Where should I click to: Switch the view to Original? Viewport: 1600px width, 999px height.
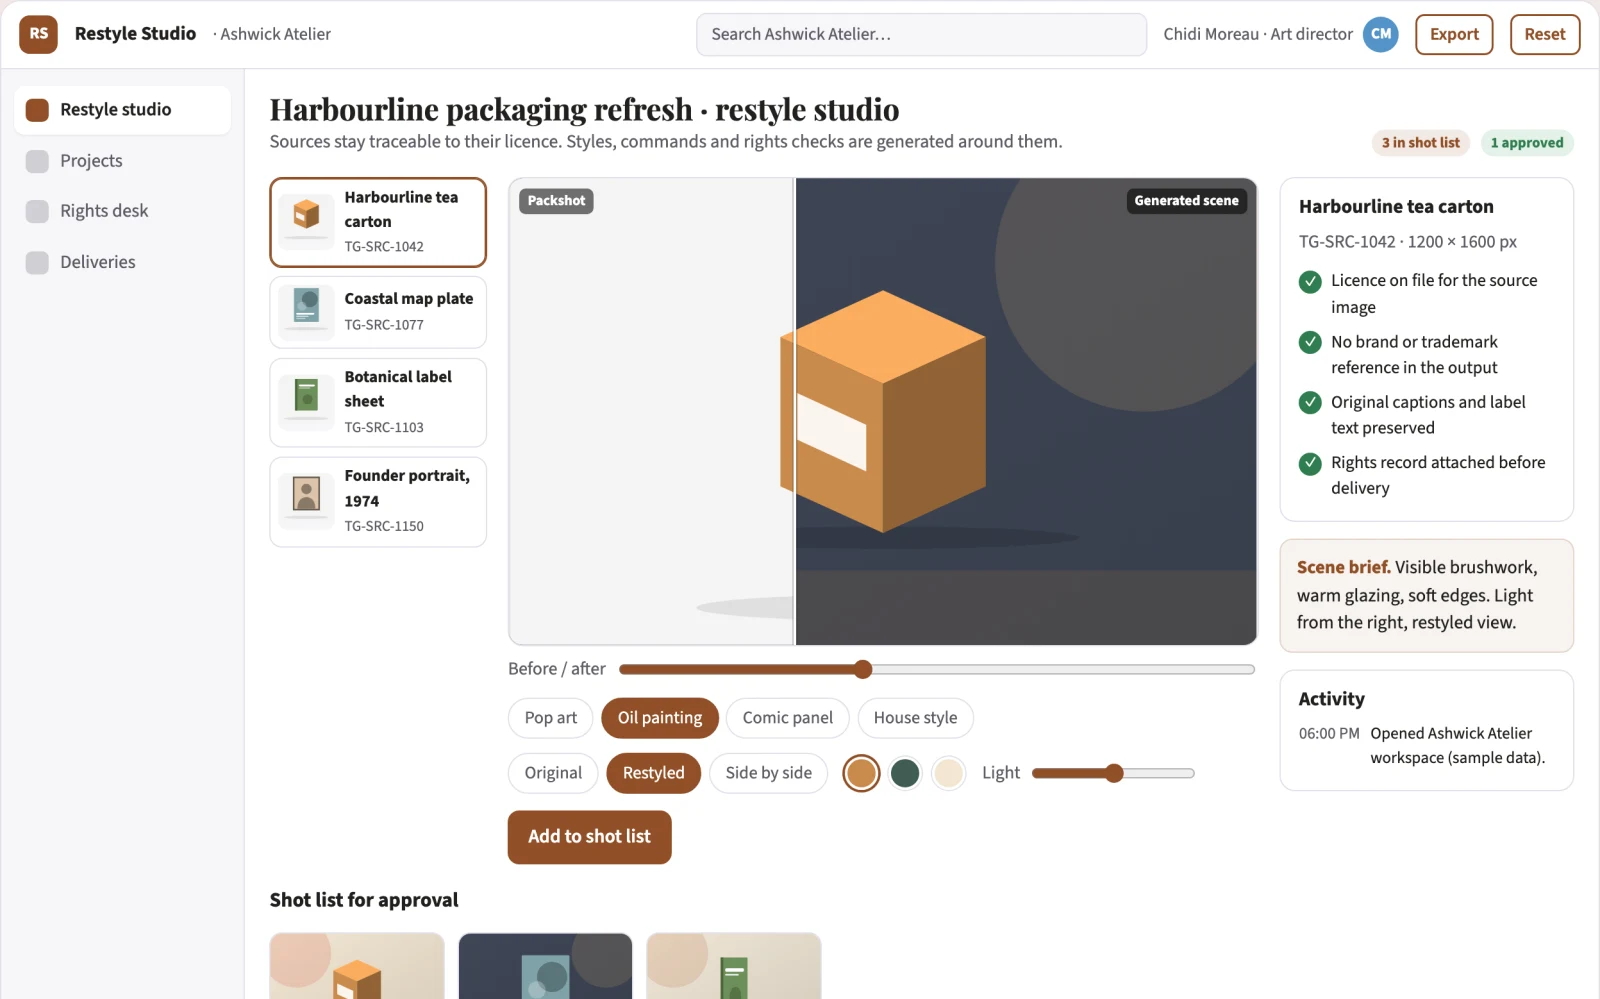click(x=553, y=773)
